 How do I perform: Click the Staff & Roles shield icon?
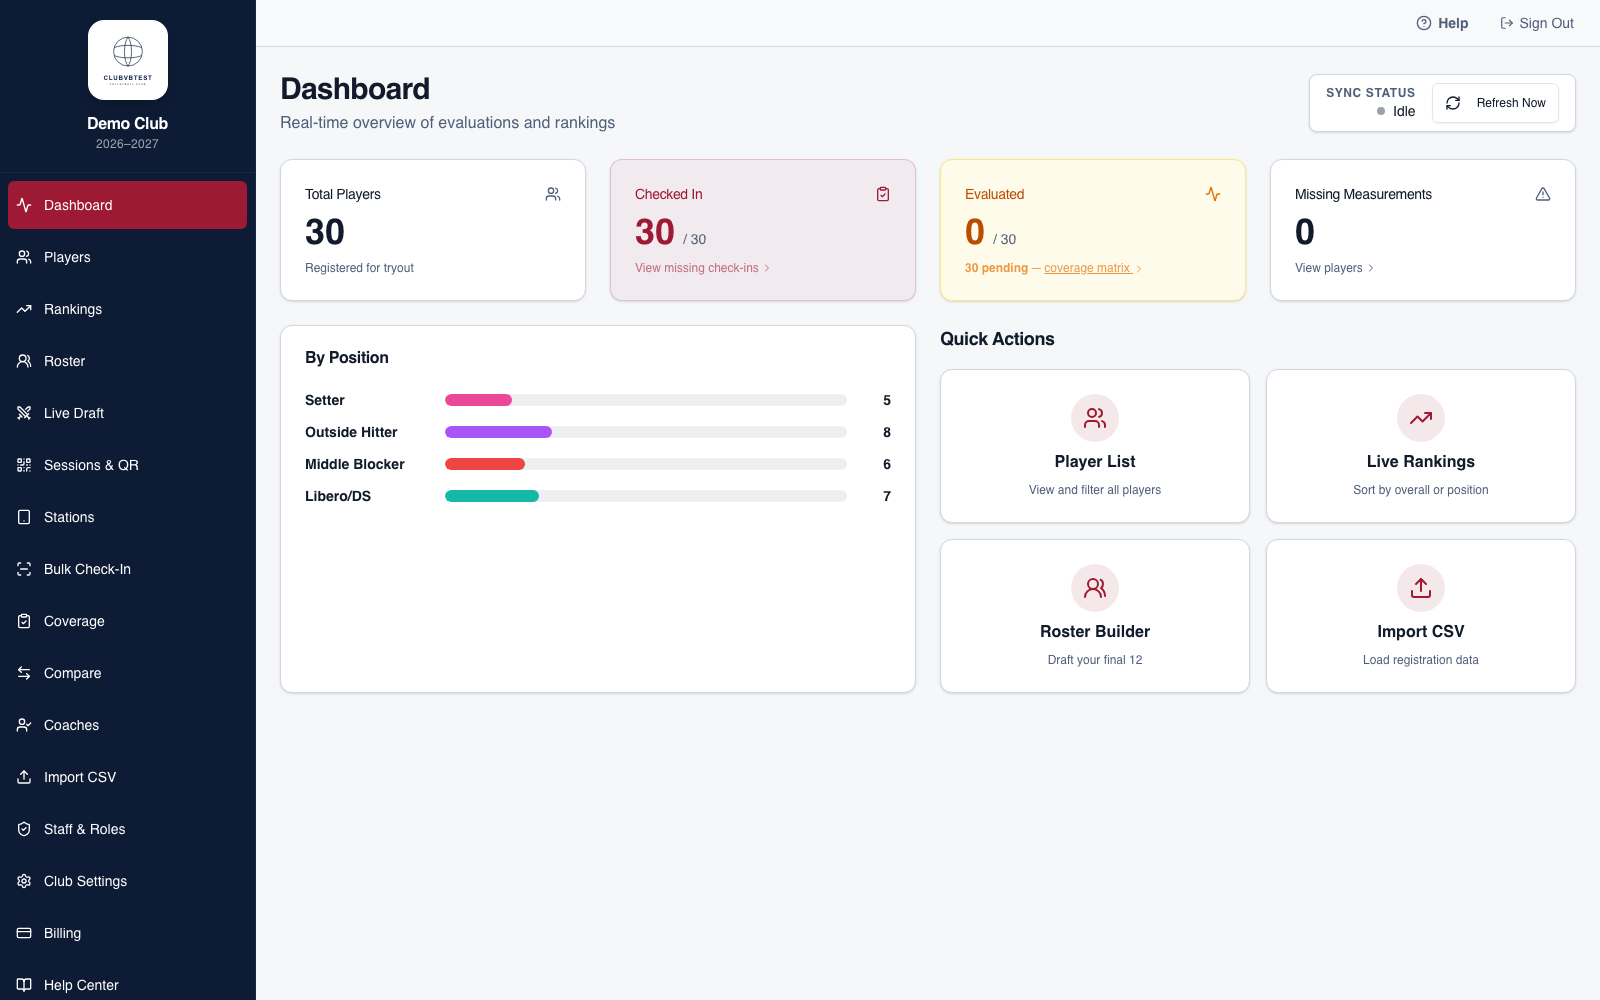[x=24, y=829]
